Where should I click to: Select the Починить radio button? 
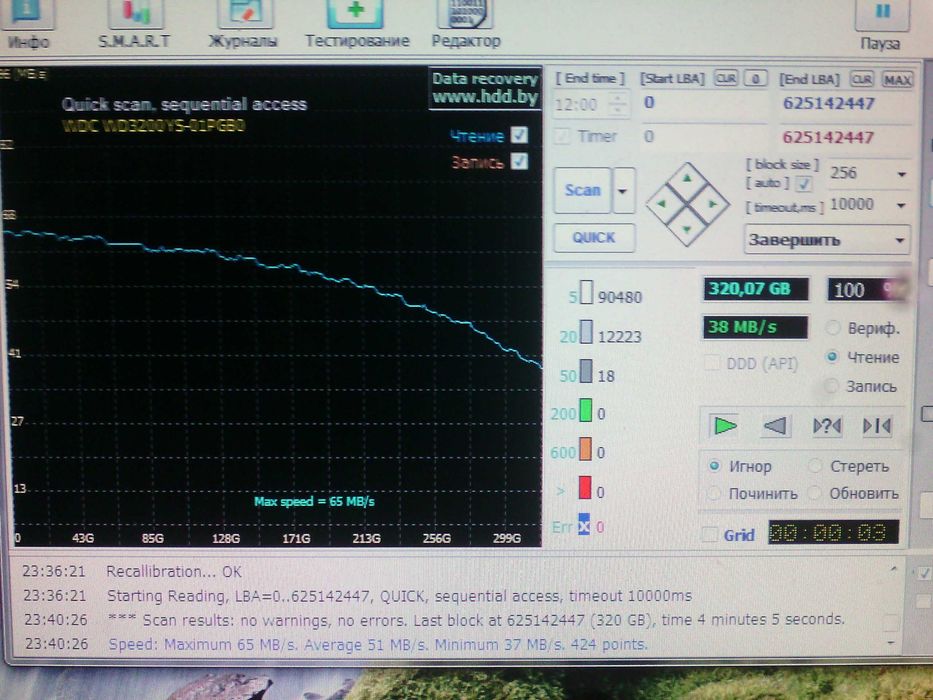(714, 493)
